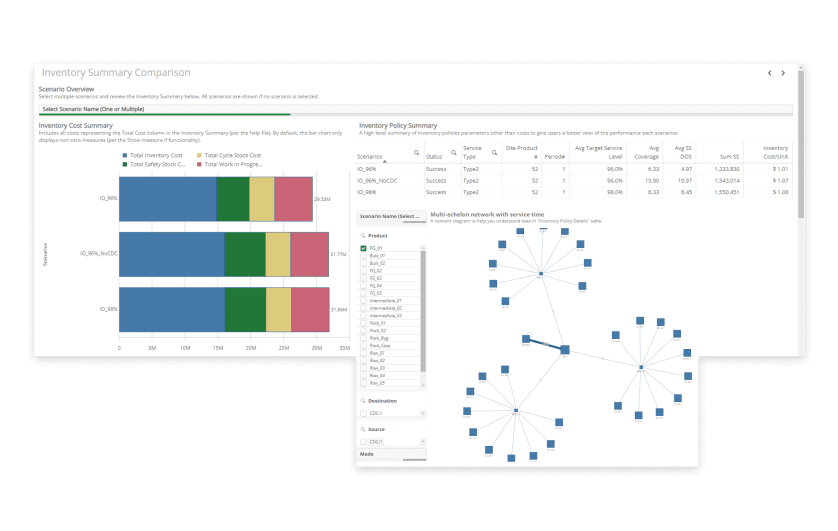Sort table by Avg Coverage header
Image resolution: width=838 pixels, height=531 pixels.
[646, 152]
